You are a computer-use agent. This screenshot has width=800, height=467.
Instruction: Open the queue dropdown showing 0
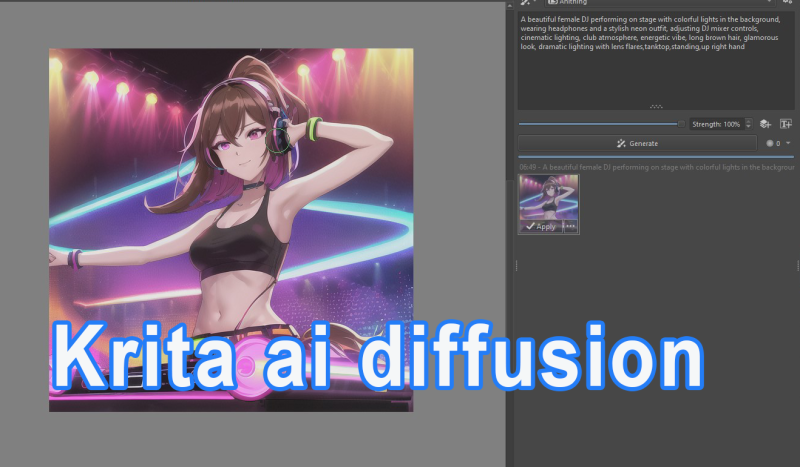click(x=778, y=143)
